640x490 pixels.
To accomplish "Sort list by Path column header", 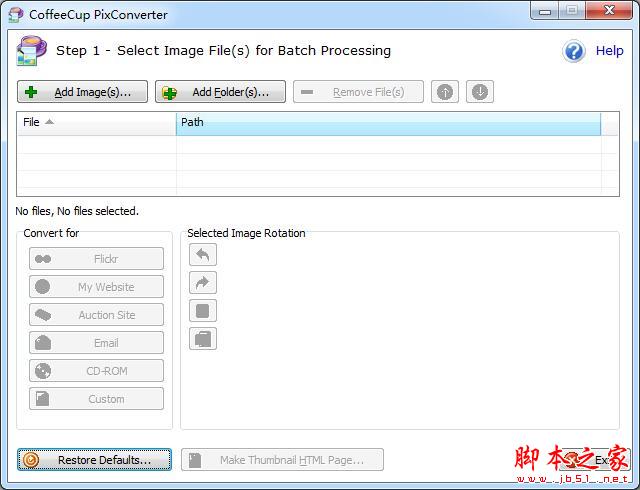I will click(x=388, y=122).
